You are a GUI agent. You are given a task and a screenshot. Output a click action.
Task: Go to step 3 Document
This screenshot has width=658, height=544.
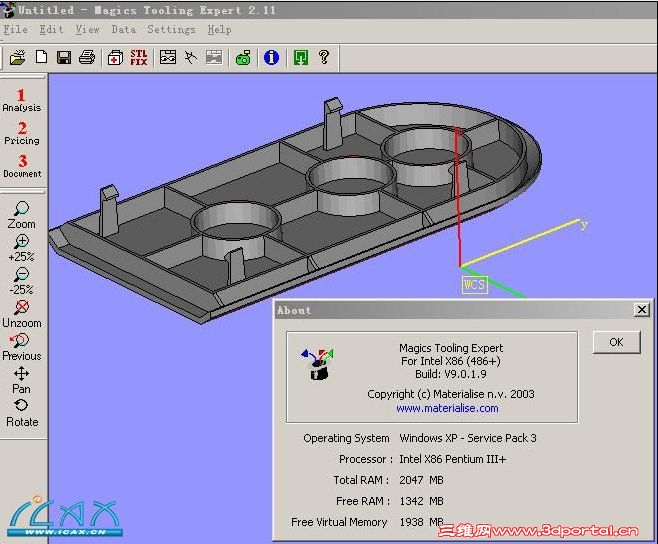click(22, 166)
